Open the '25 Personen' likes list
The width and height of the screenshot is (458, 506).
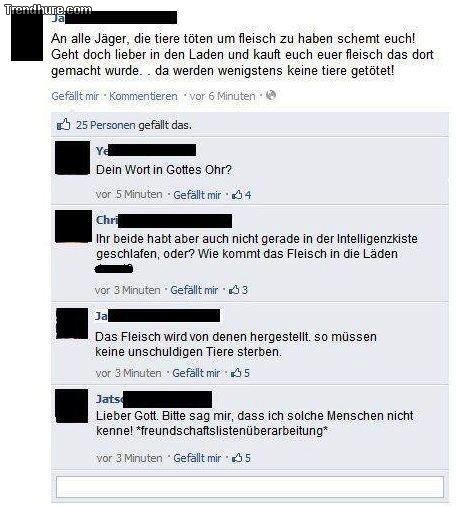click(x=106, y=125)
